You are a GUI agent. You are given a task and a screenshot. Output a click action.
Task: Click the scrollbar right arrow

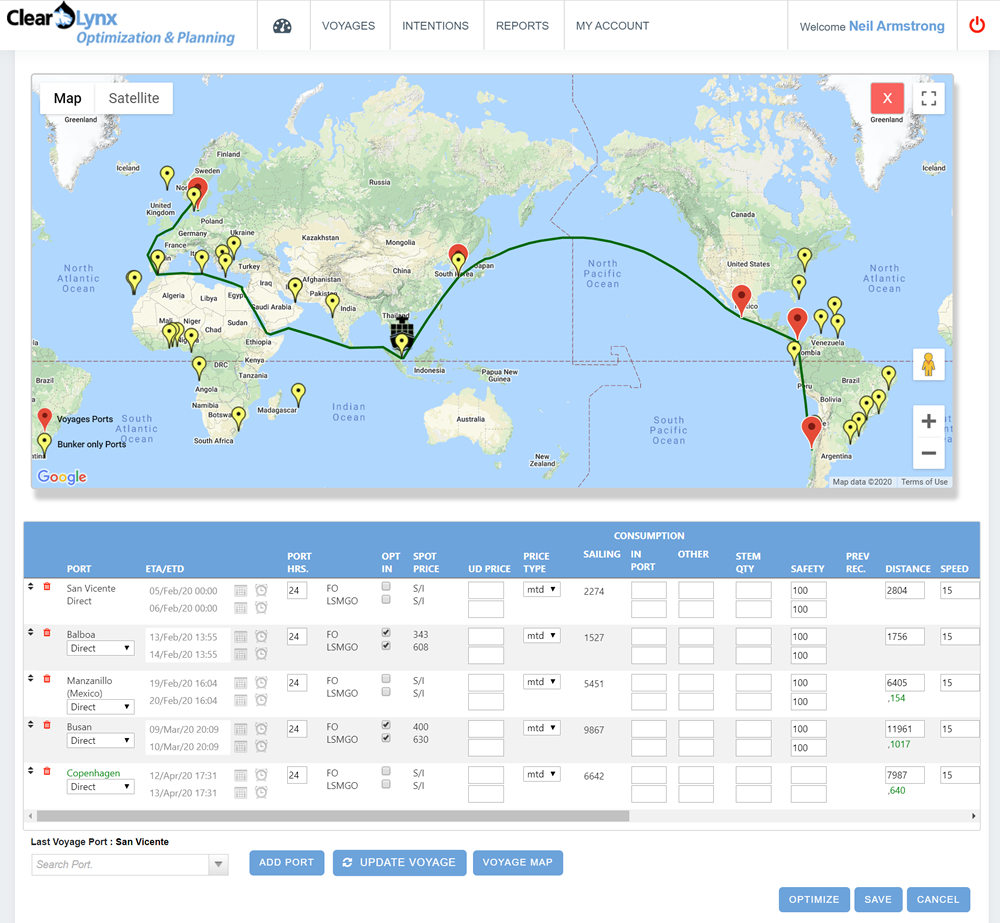[973, 816]
